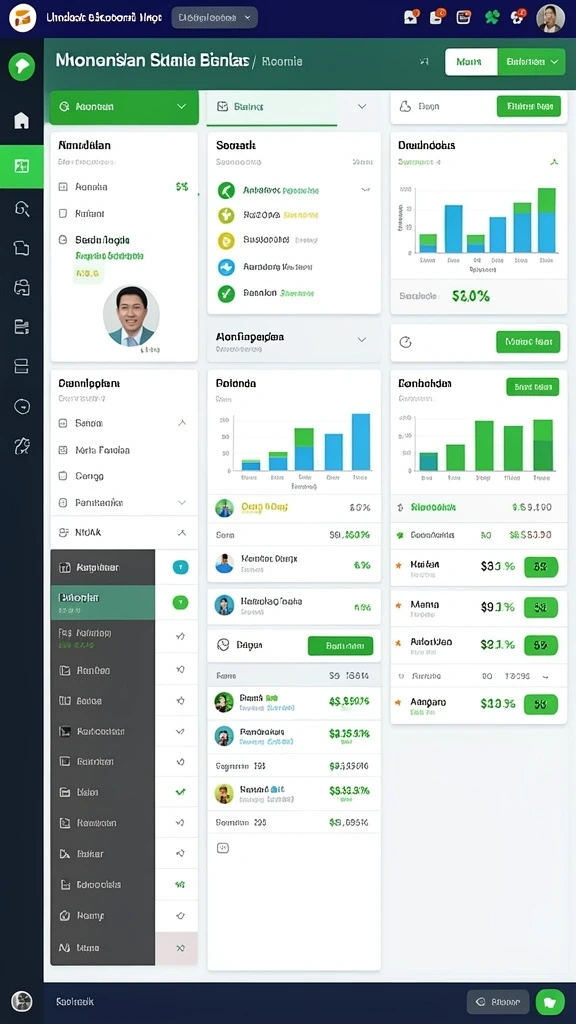This screenshot has width=576, height=1024.
Task: Click the sidebar clock-shaped circle icon
Action: 22,406
